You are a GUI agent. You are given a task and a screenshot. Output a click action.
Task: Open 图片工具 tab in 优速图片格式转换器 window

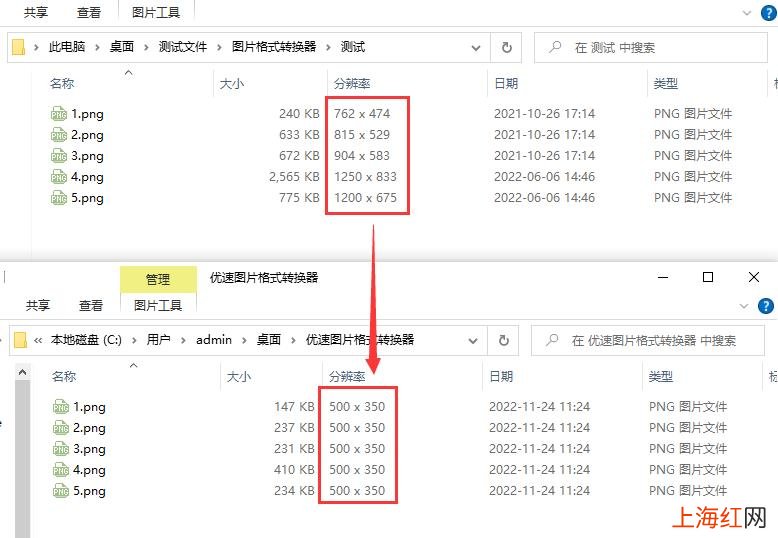(x=158, y=305)
